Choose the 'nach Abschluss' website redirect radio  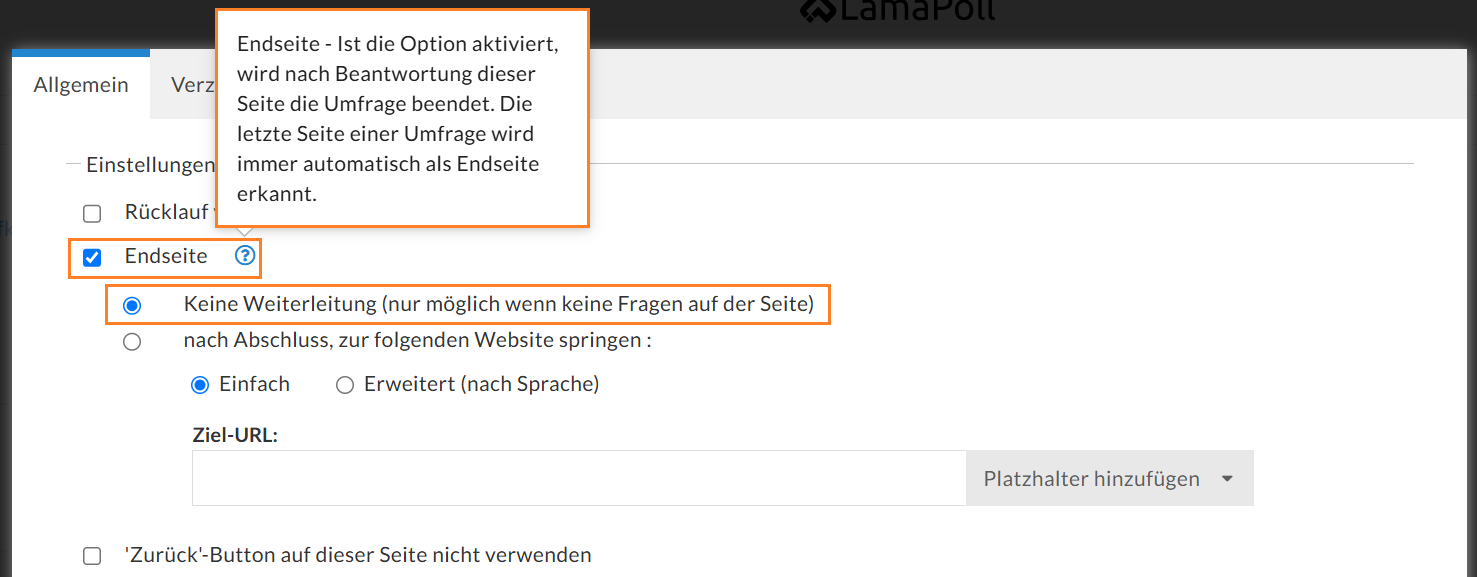(132, 342)
